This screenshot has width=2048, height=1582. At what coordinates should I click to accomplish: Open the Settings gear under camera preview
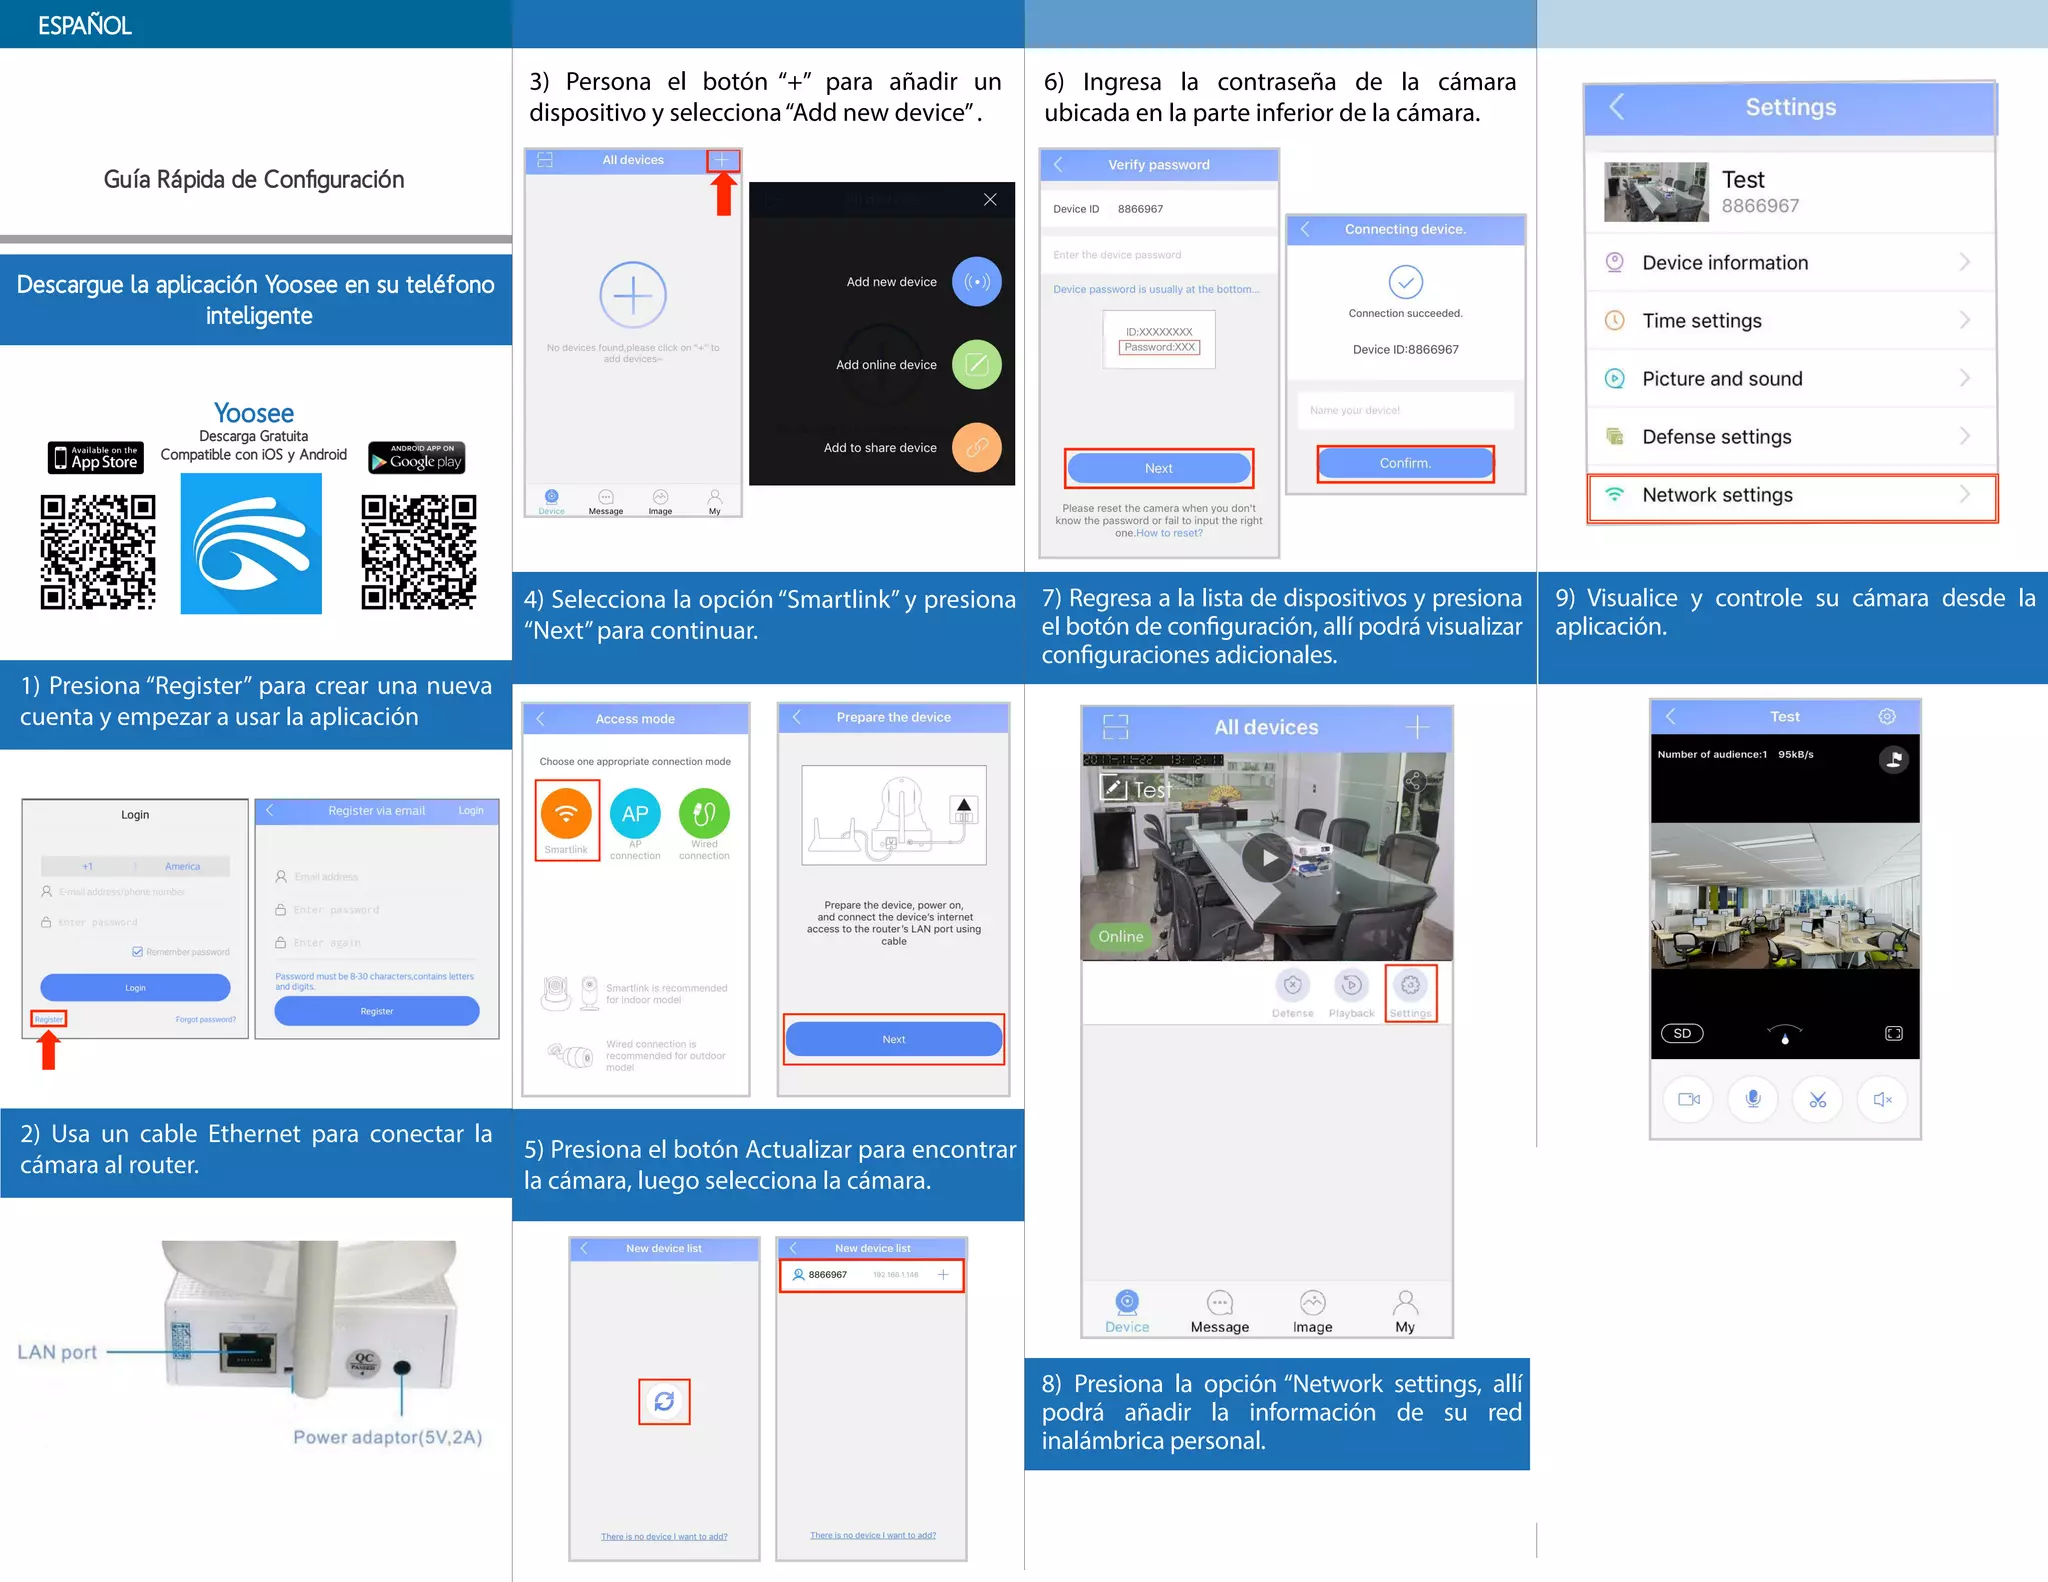point(1410,986)
